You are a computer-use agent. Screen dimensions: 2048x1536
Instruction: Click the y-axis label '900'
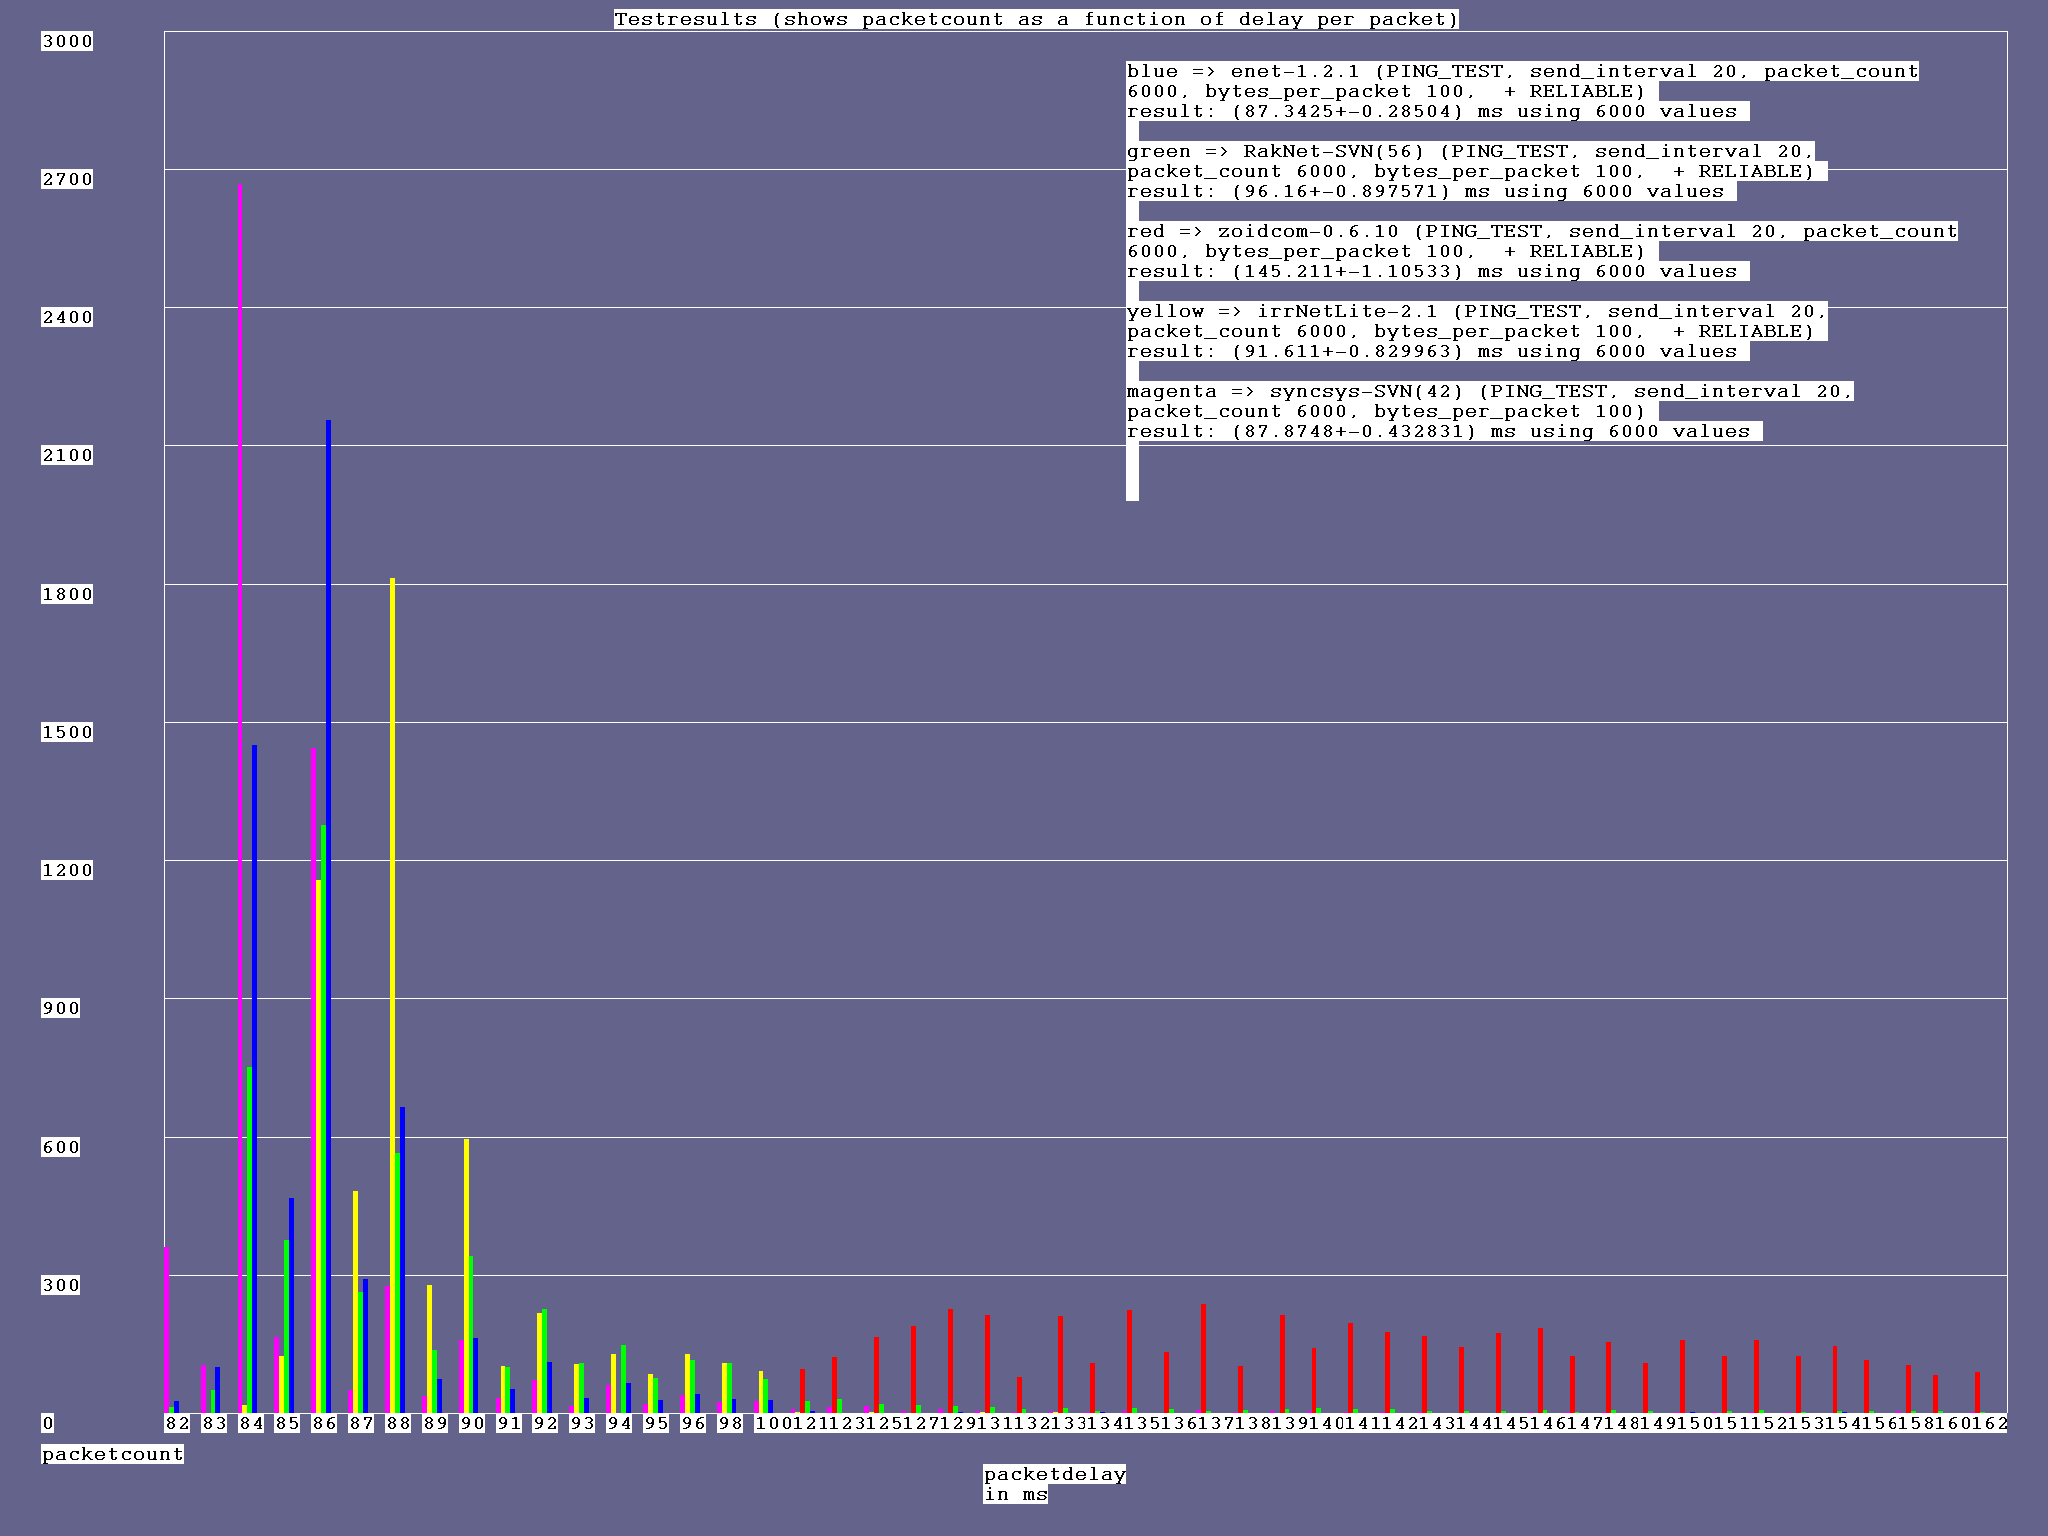[x=61, y=1008]
